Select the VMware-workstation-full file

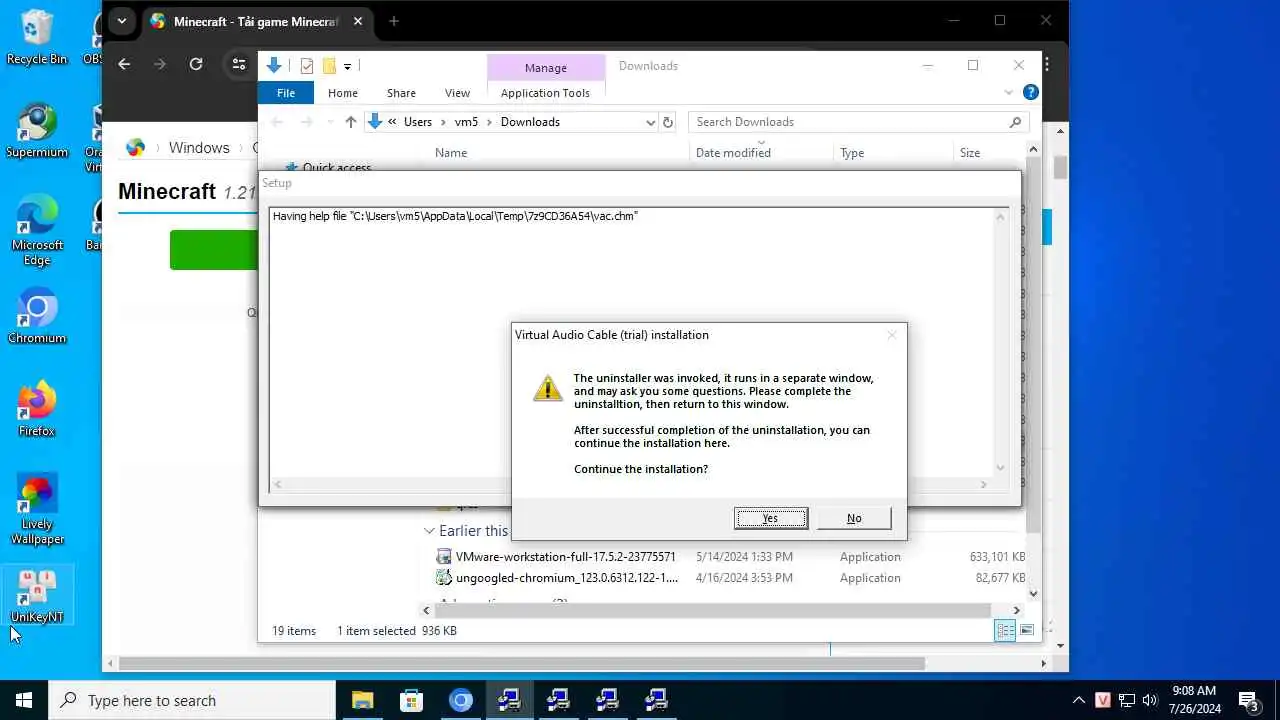coord(565,557)
